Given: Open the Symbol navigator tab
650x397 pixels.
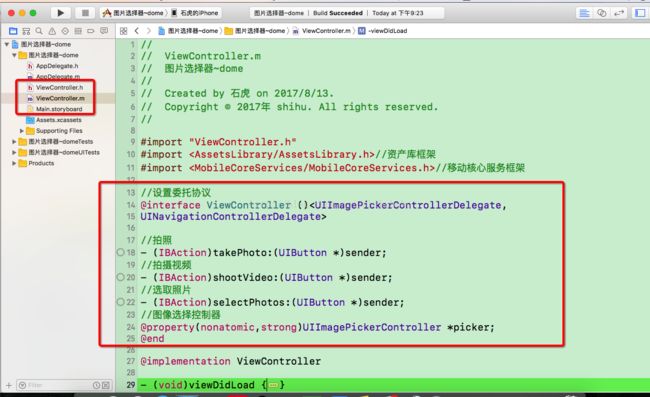Looking at the screenshot, I should pyautogui.click(x=26, y=31).
